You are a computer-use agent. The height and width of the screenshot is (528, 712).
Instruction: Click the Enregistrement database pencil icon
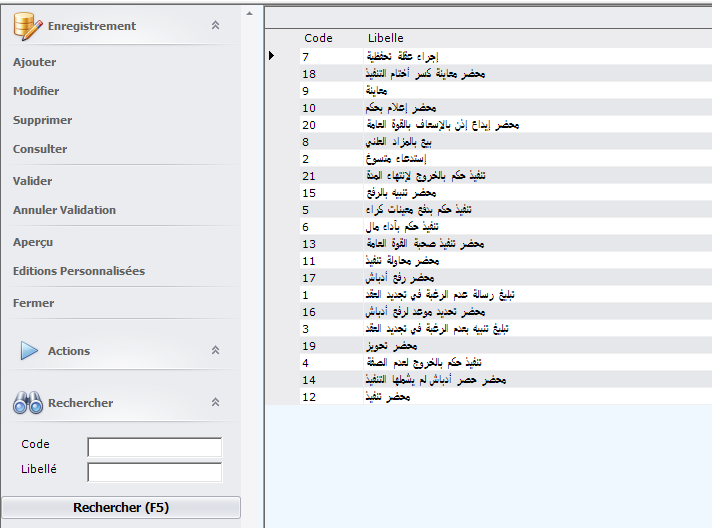tap(27, 26)
